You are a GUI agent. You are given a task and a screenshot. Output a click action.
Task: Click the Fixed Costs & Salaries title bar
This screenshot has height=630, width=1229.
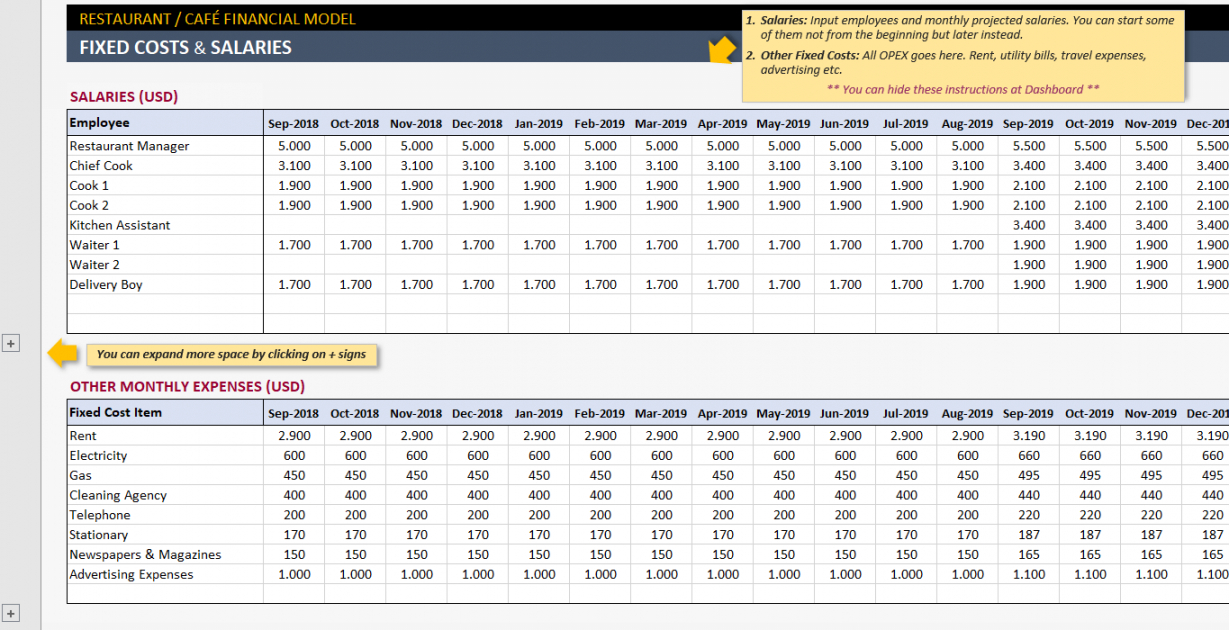400,47
